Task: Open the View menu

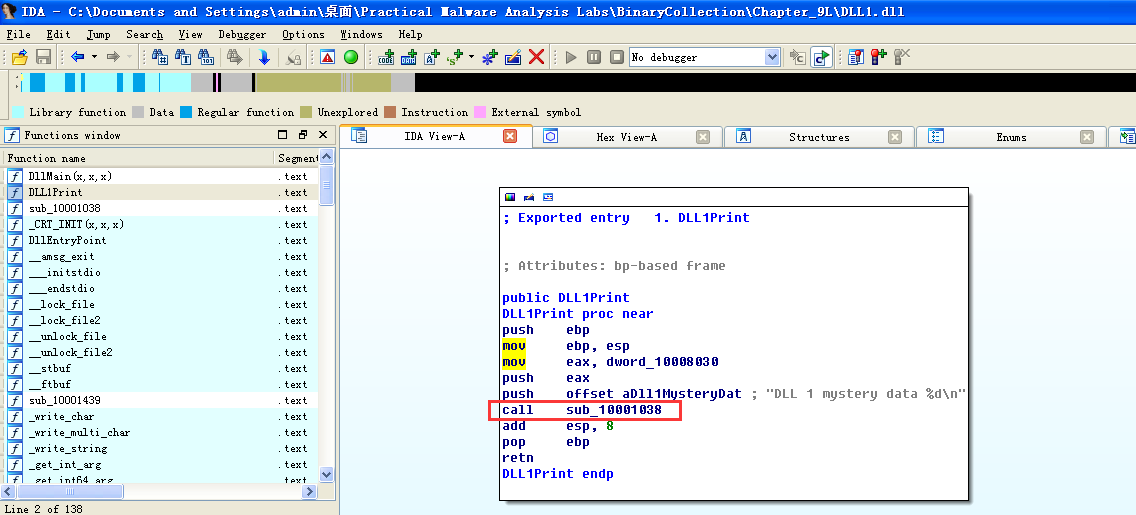Action: click(191, 34)
